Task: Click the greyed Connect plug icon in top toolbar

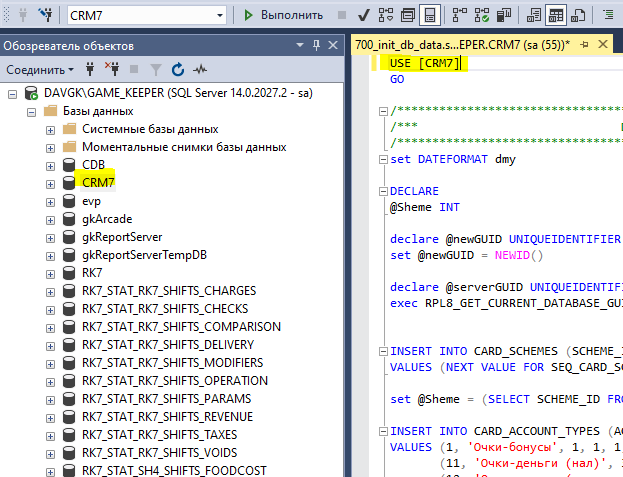Action: [23, 15]
